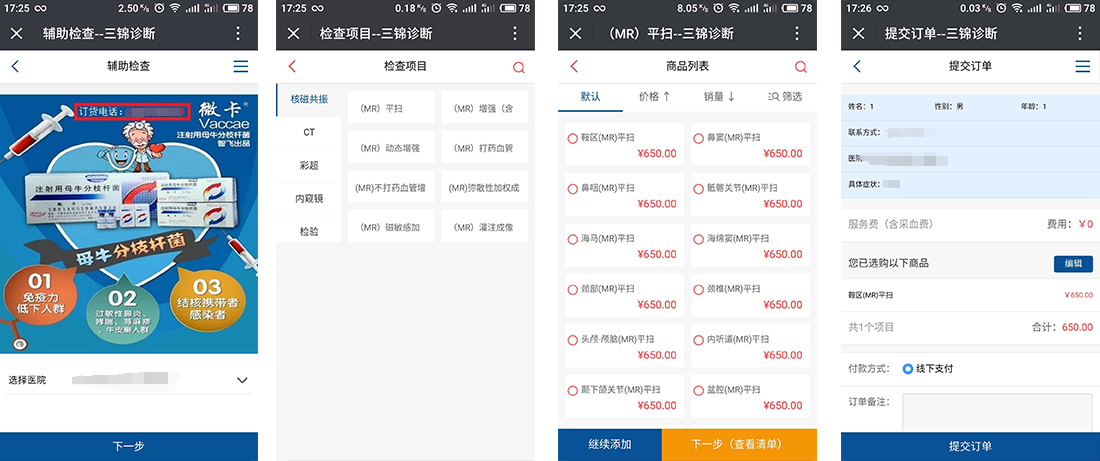Go back using red arrow on 检查项目
Screen dimensions: 1100x461
[x=292, y=67]
